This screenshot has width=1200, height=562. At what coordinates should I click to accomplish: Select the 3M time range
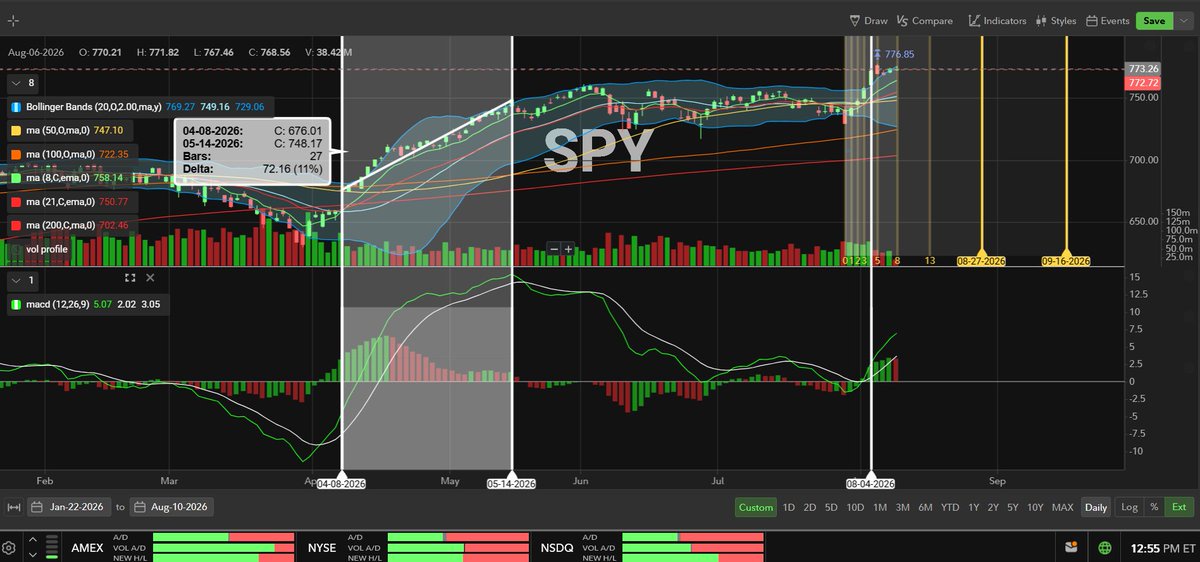[x=902, y=507]
